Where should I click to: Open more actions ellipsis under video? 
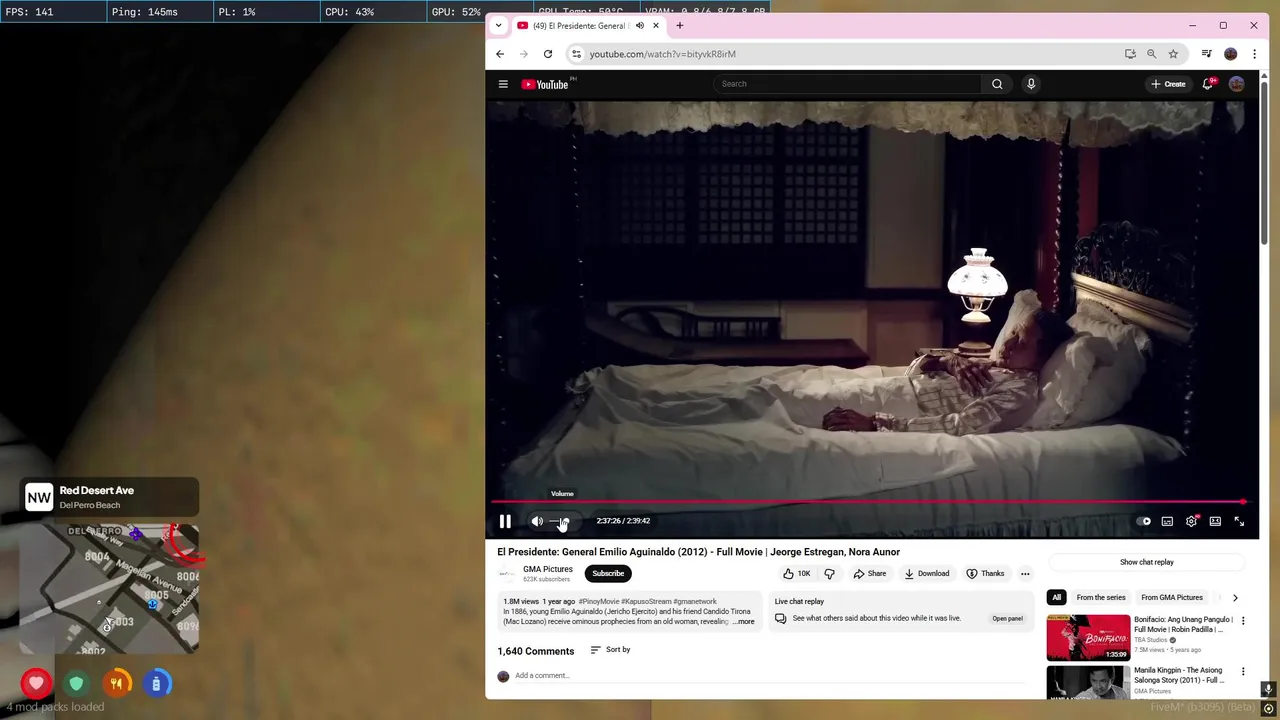[x=1025, y=573]
